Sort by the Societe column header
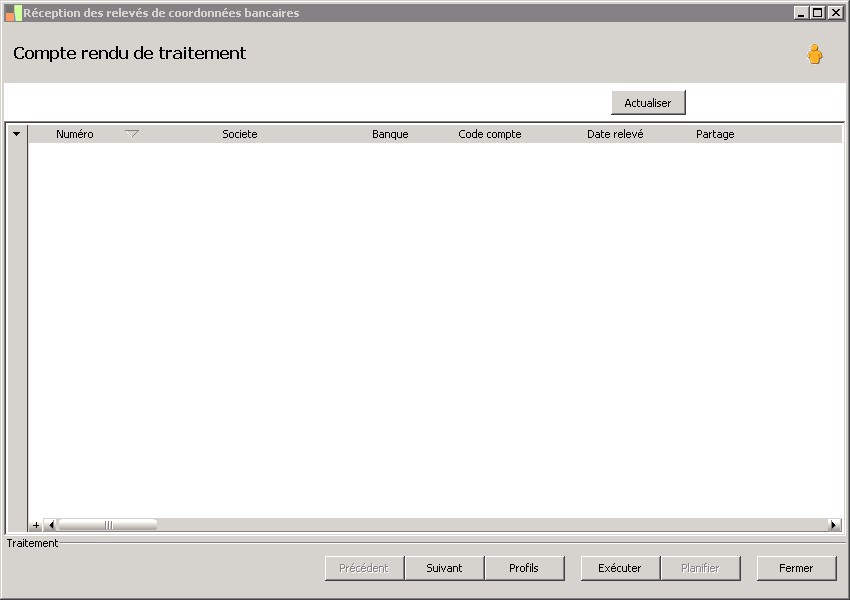Image resolution: width=850 pixels, height=600 pixels. click(240, 134)
